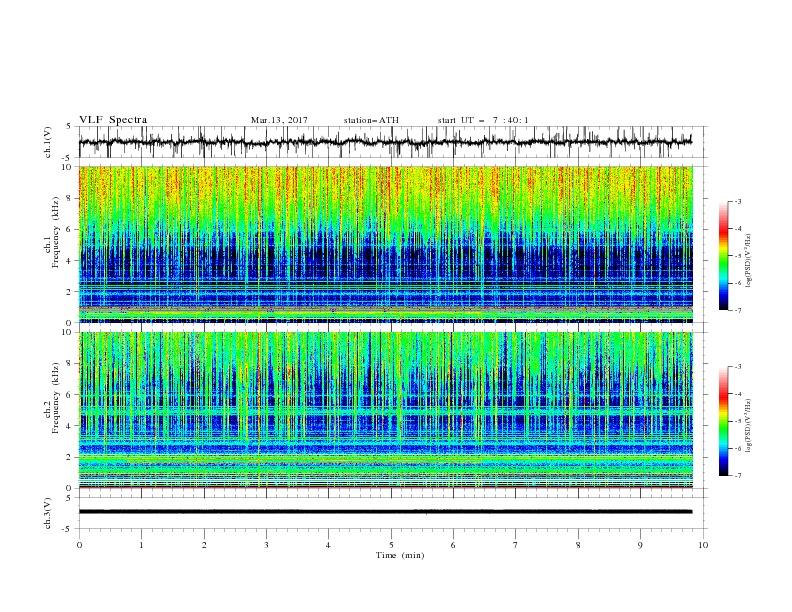The width and height of the screenshot is (792, 612).
Task: Click the "7" tick on the time axis
Action: point(516,545)
